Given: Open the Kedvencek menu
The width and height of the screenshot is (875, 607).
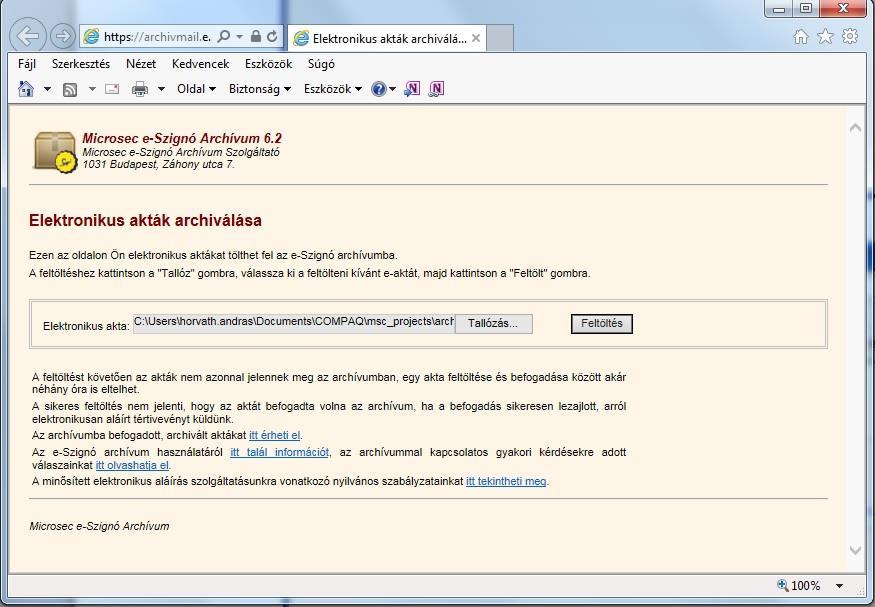Looking at the screenshot, I should [200, 64].
